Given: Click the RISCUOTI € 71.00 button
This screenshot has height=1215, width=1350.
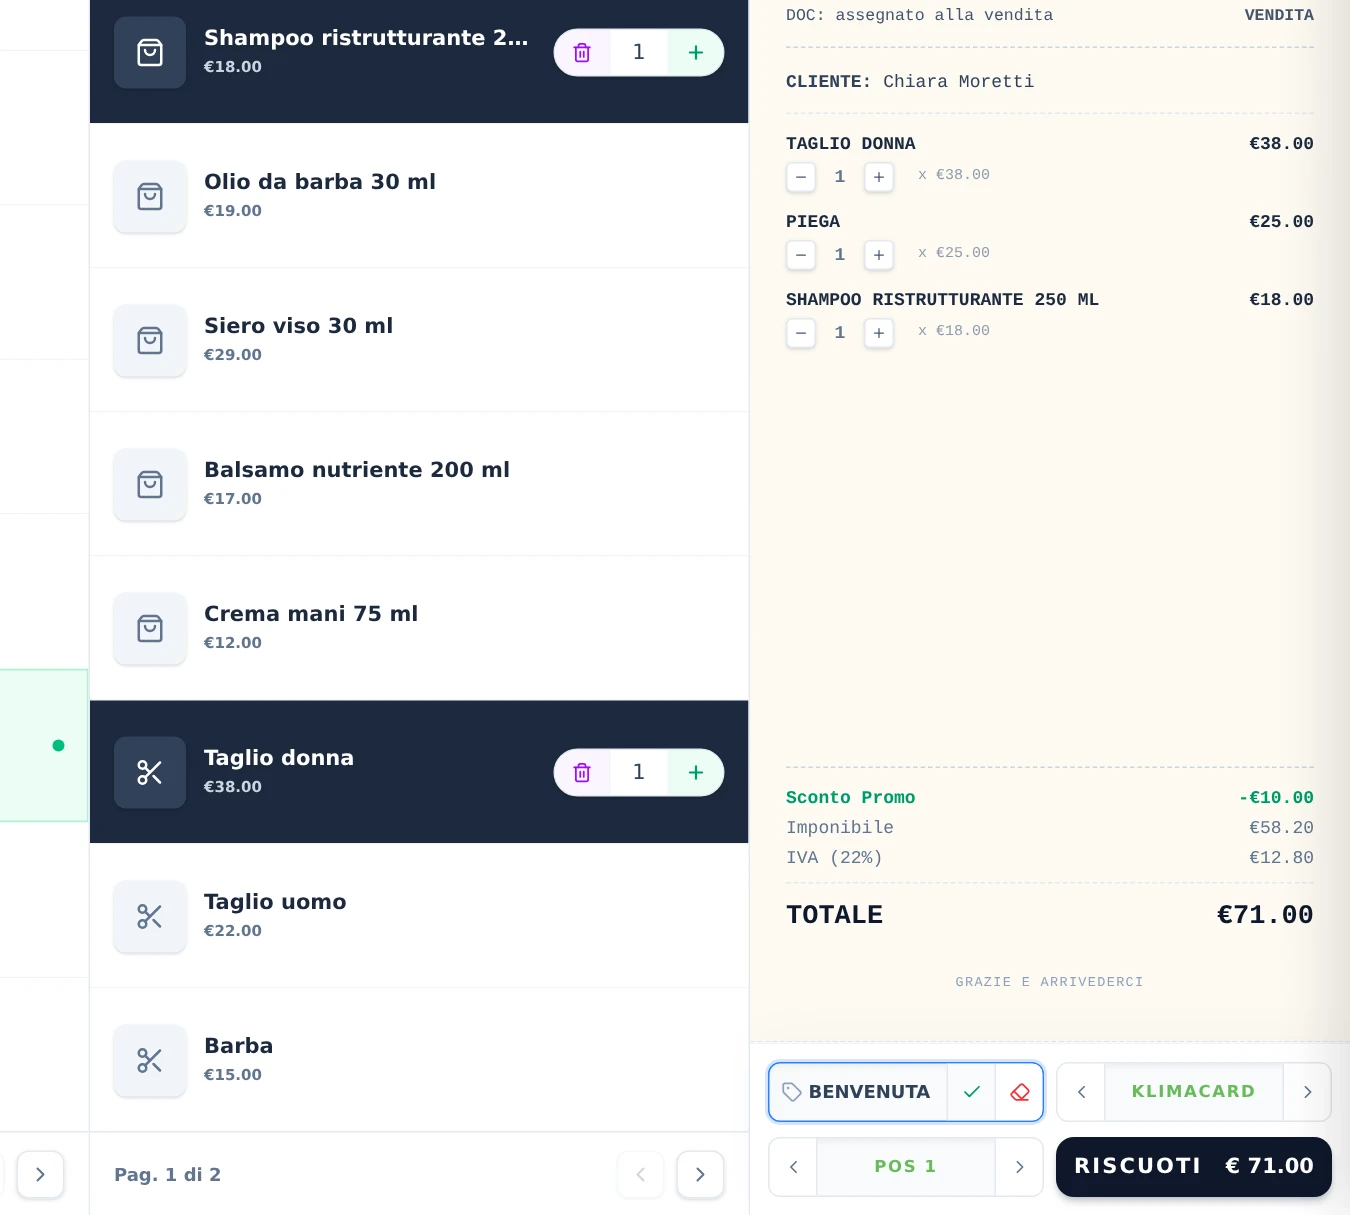Looking at the screenshot, I should [1194, 1167].
